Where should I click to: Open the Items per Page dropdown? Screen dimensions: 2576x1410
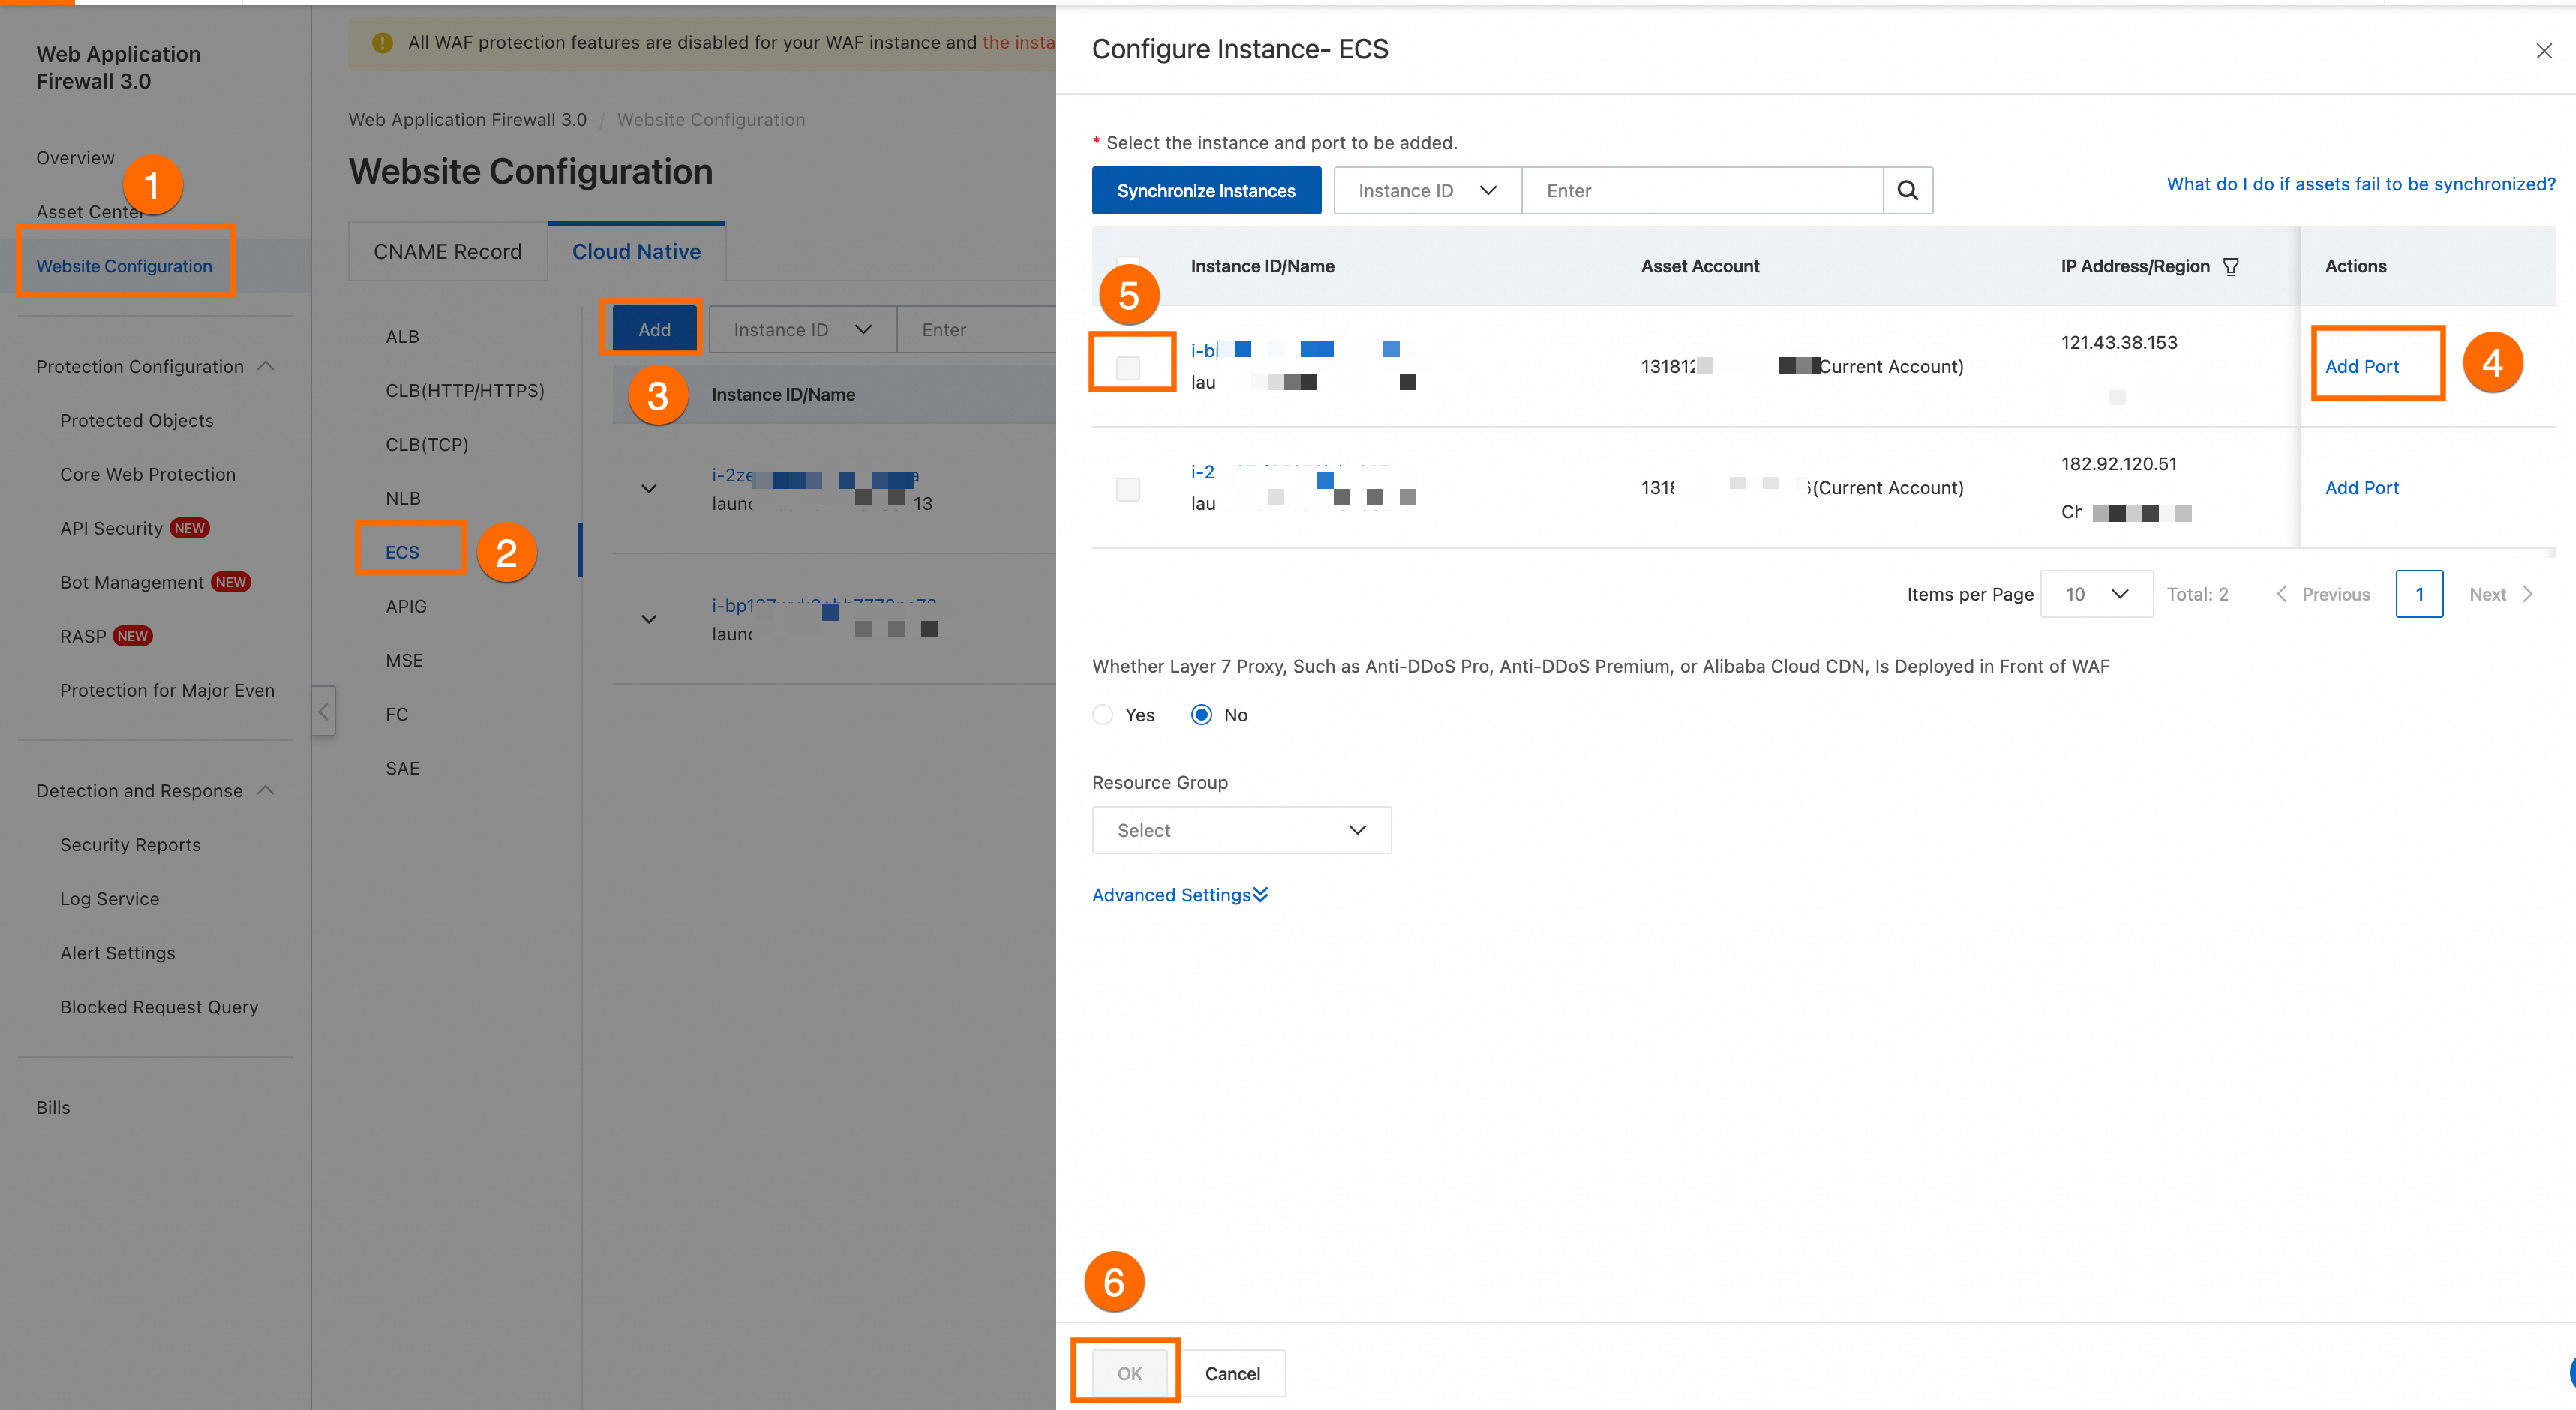coord(2095,594)
